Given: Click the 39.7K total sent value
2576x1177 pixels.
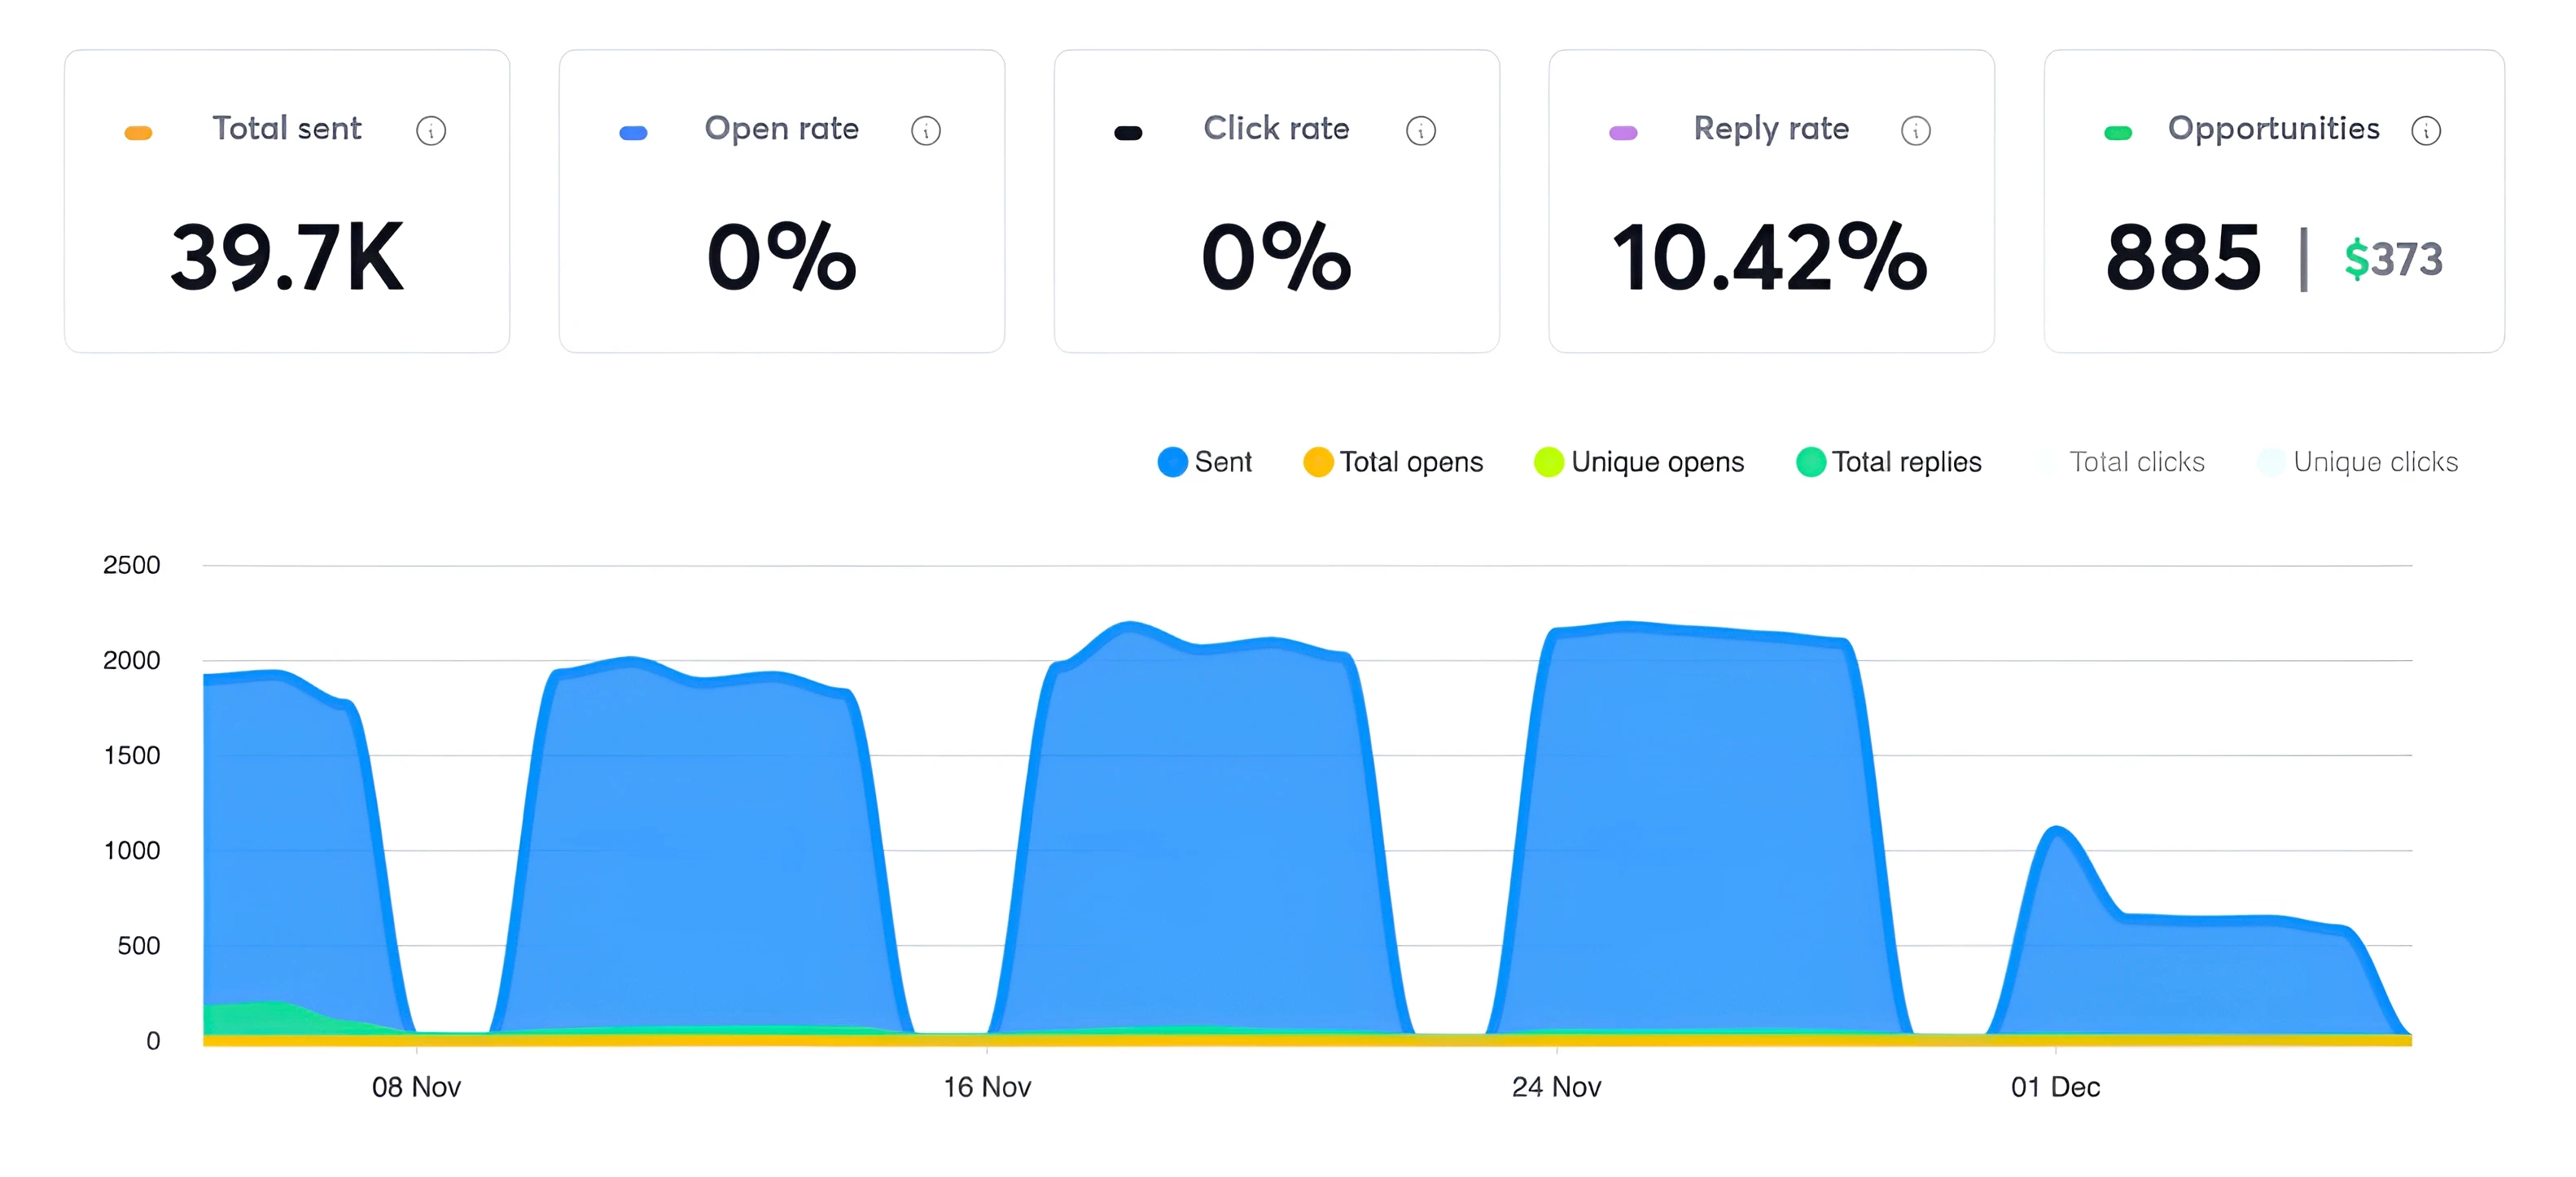Looking at the screenshot, I should pyautogui.click(x=287, y=258).
